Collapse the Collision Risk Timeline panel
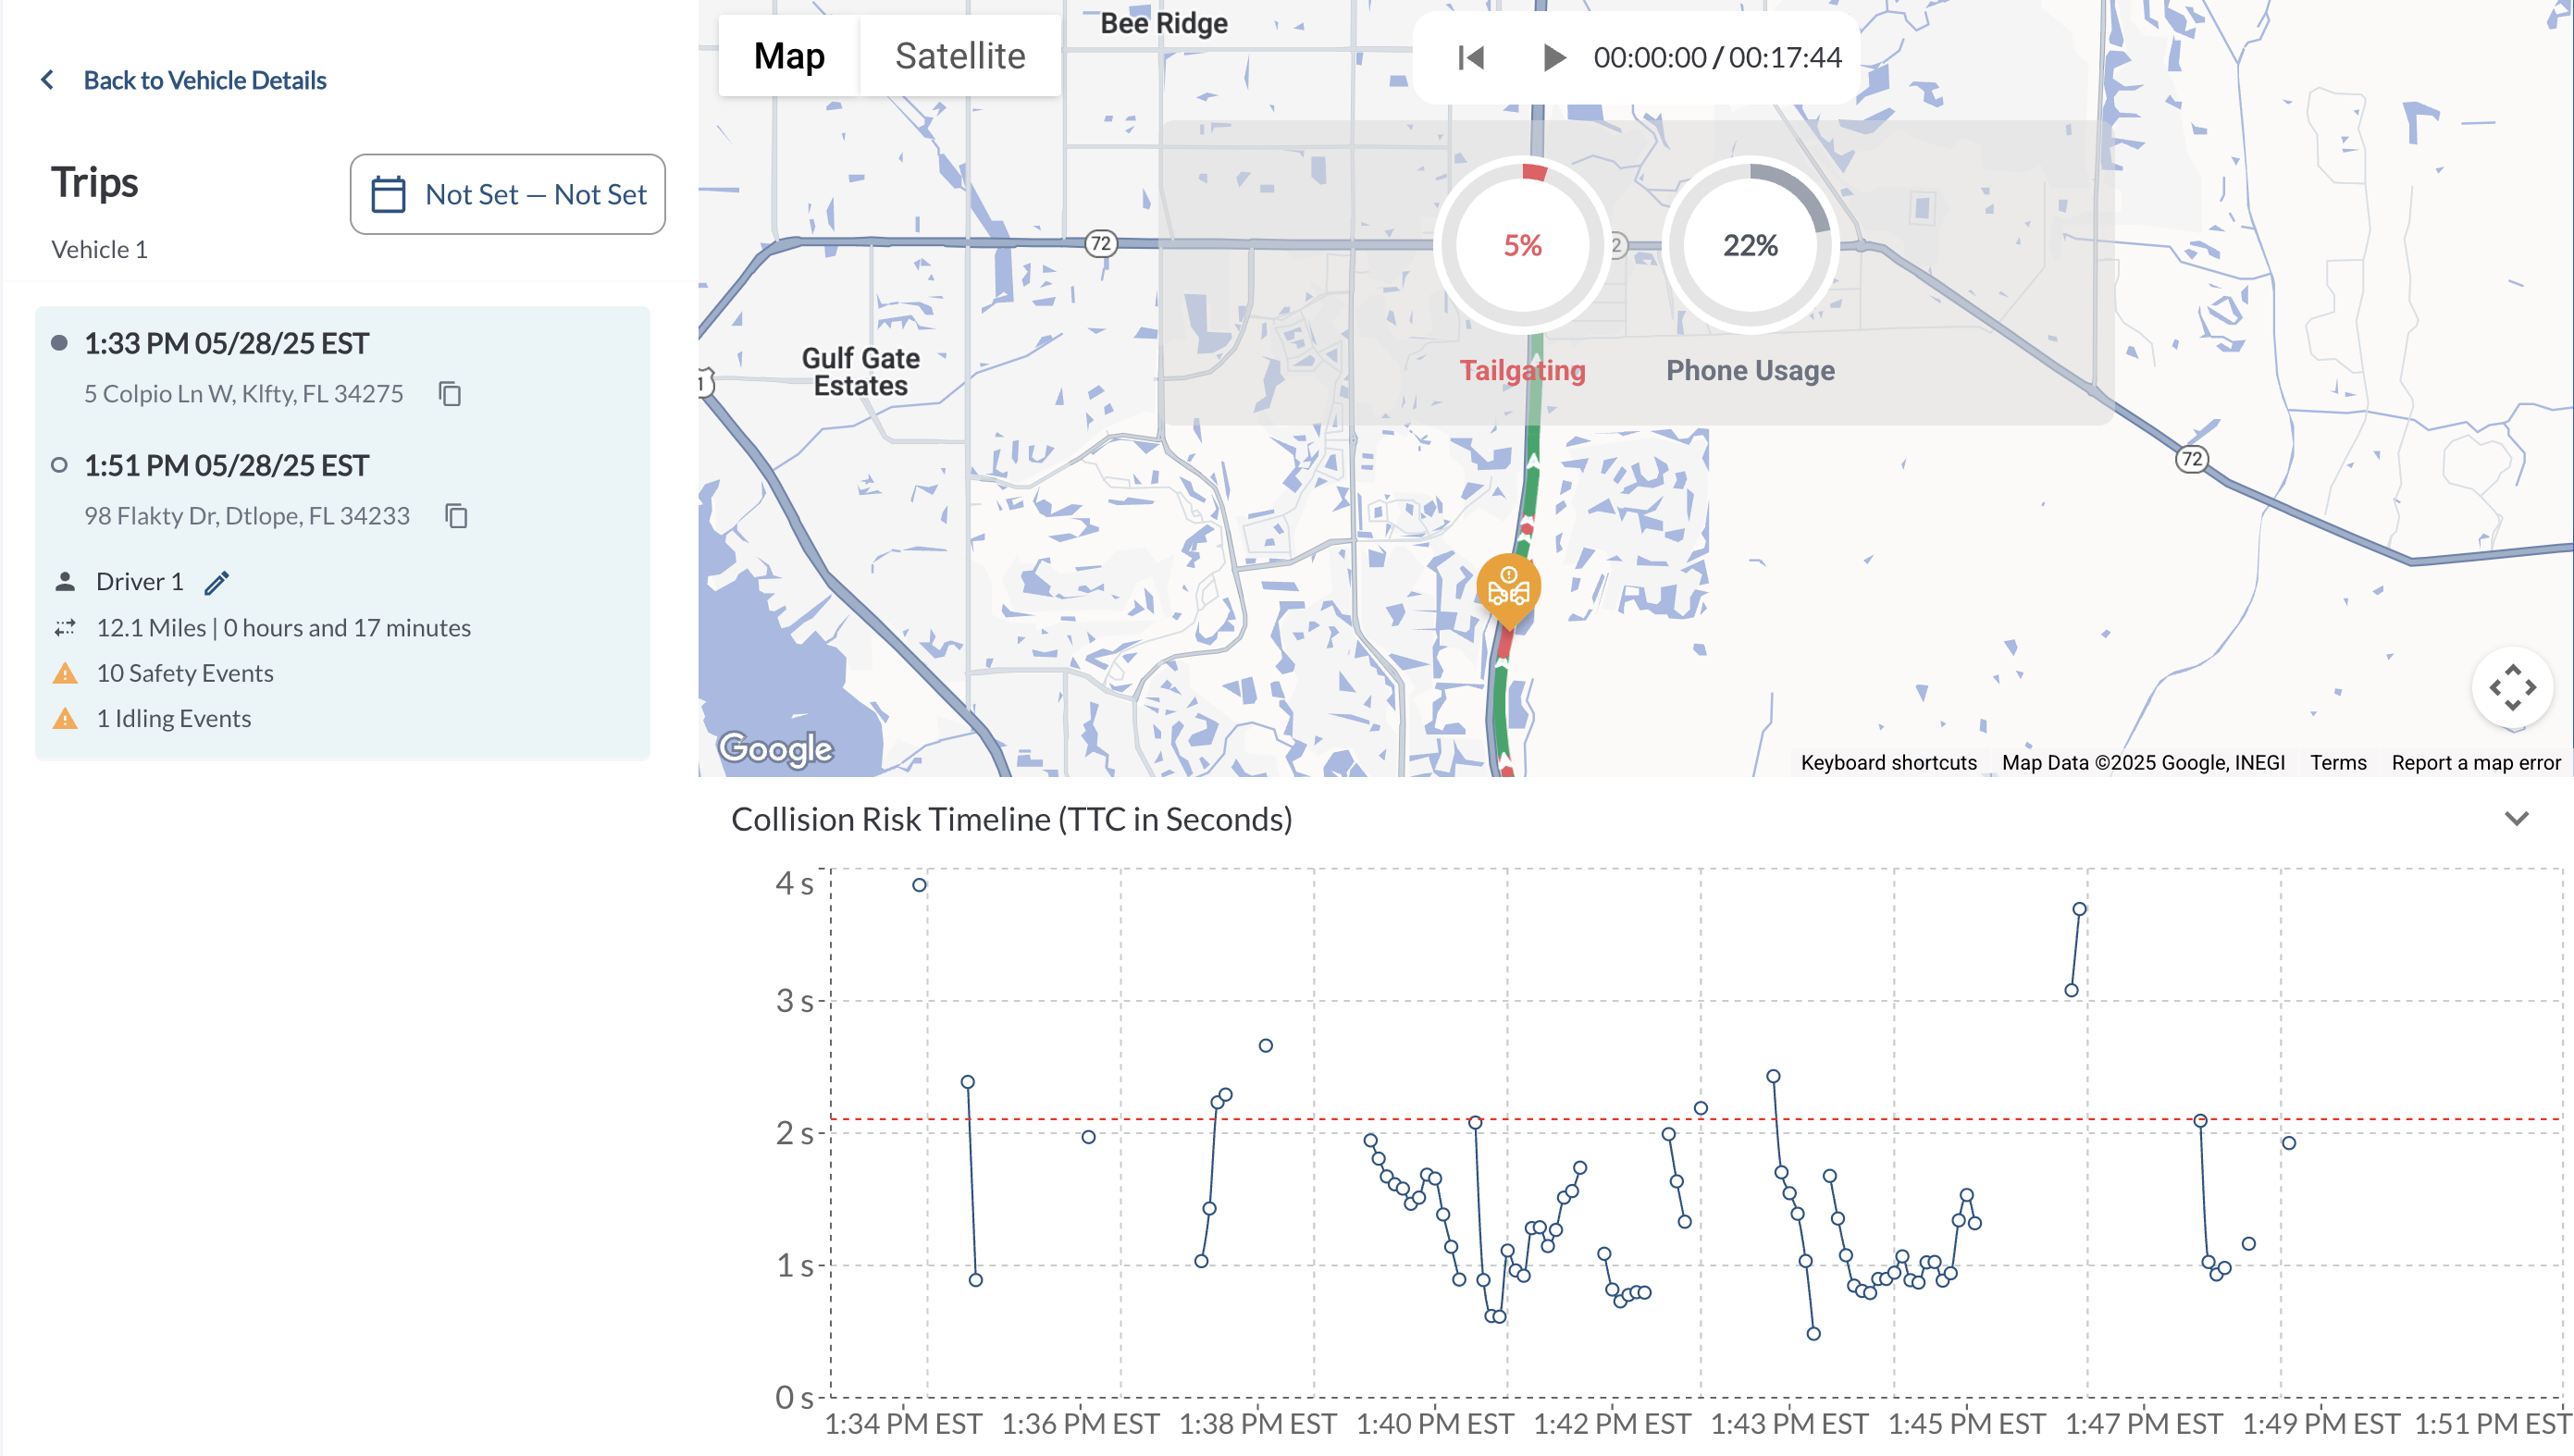Viewport: 2574px width, 1456px height. (x=2516, y=819)
